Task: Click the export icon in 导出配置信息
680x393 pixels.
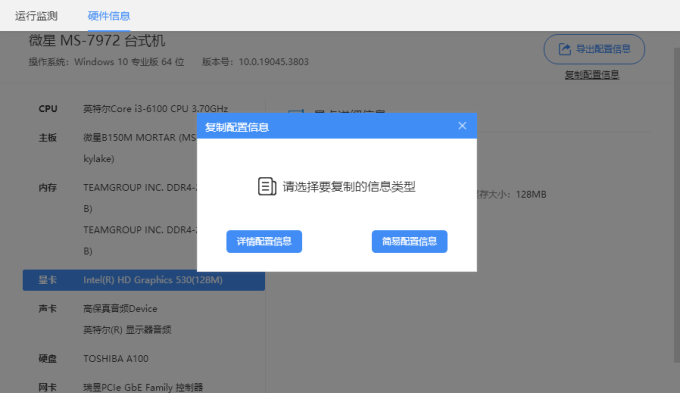Action: pos(564,49)
